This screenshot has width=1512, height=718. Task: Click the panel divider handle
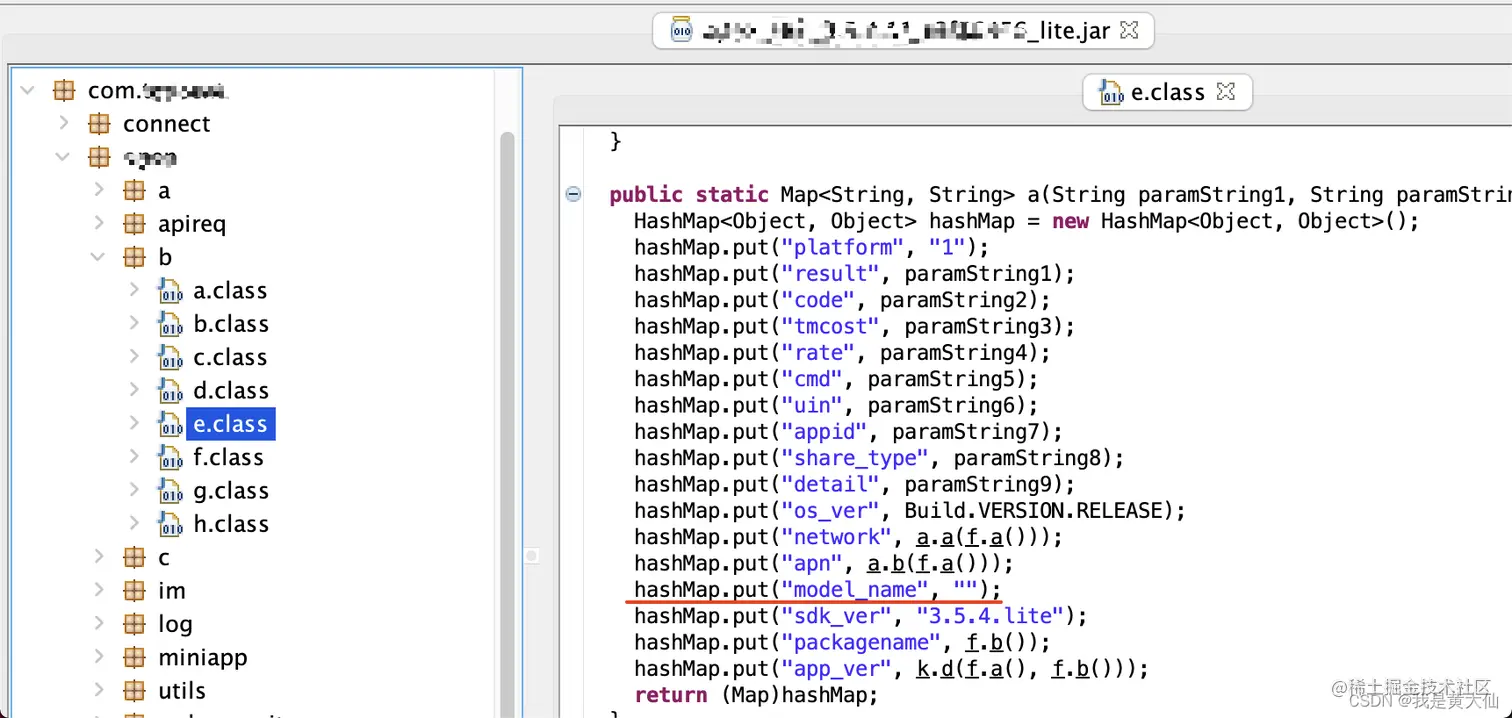(x=532, y=555)
